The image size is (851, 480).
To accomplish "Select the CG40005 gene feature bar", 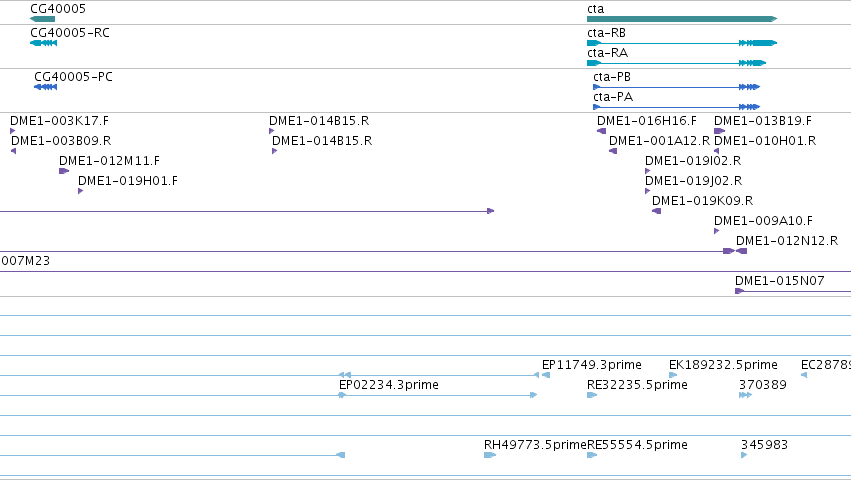I will pos(42,19).
